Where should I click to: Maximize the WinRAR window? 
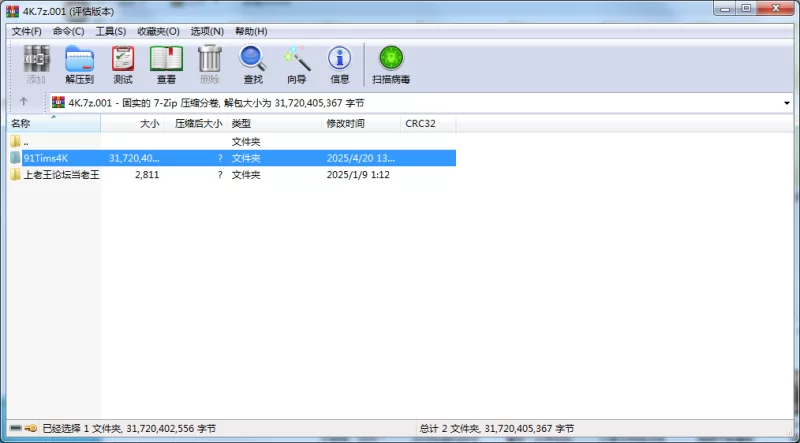click(x=746, y=8)
